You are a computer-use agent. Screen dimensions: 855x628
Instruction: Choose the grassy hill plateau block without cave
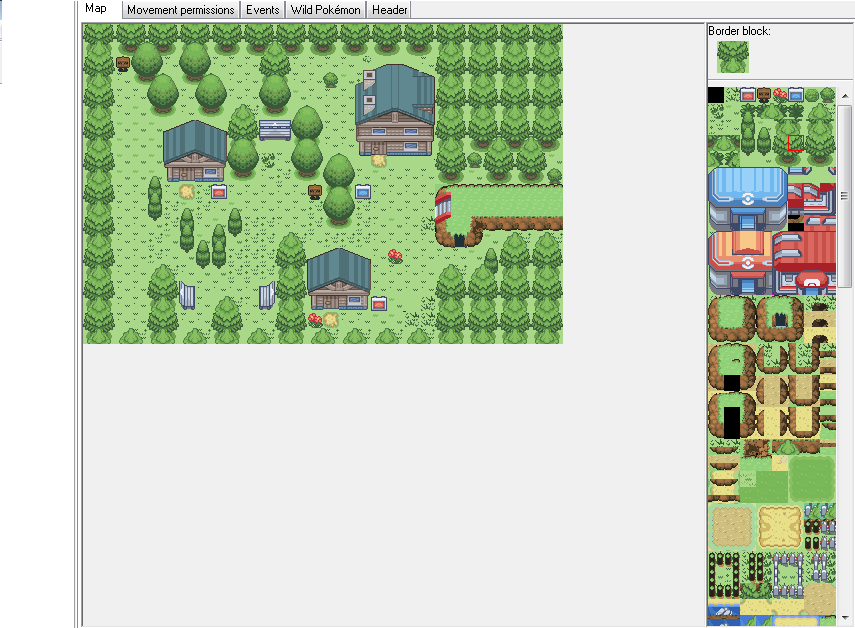tap(732, 319)
